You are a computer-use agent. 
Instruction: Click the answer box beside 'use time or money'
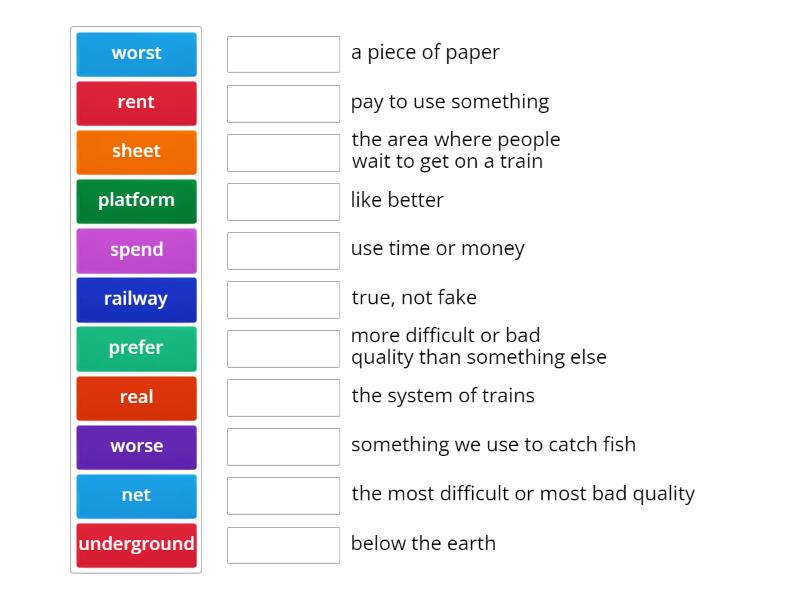(283, 250)
